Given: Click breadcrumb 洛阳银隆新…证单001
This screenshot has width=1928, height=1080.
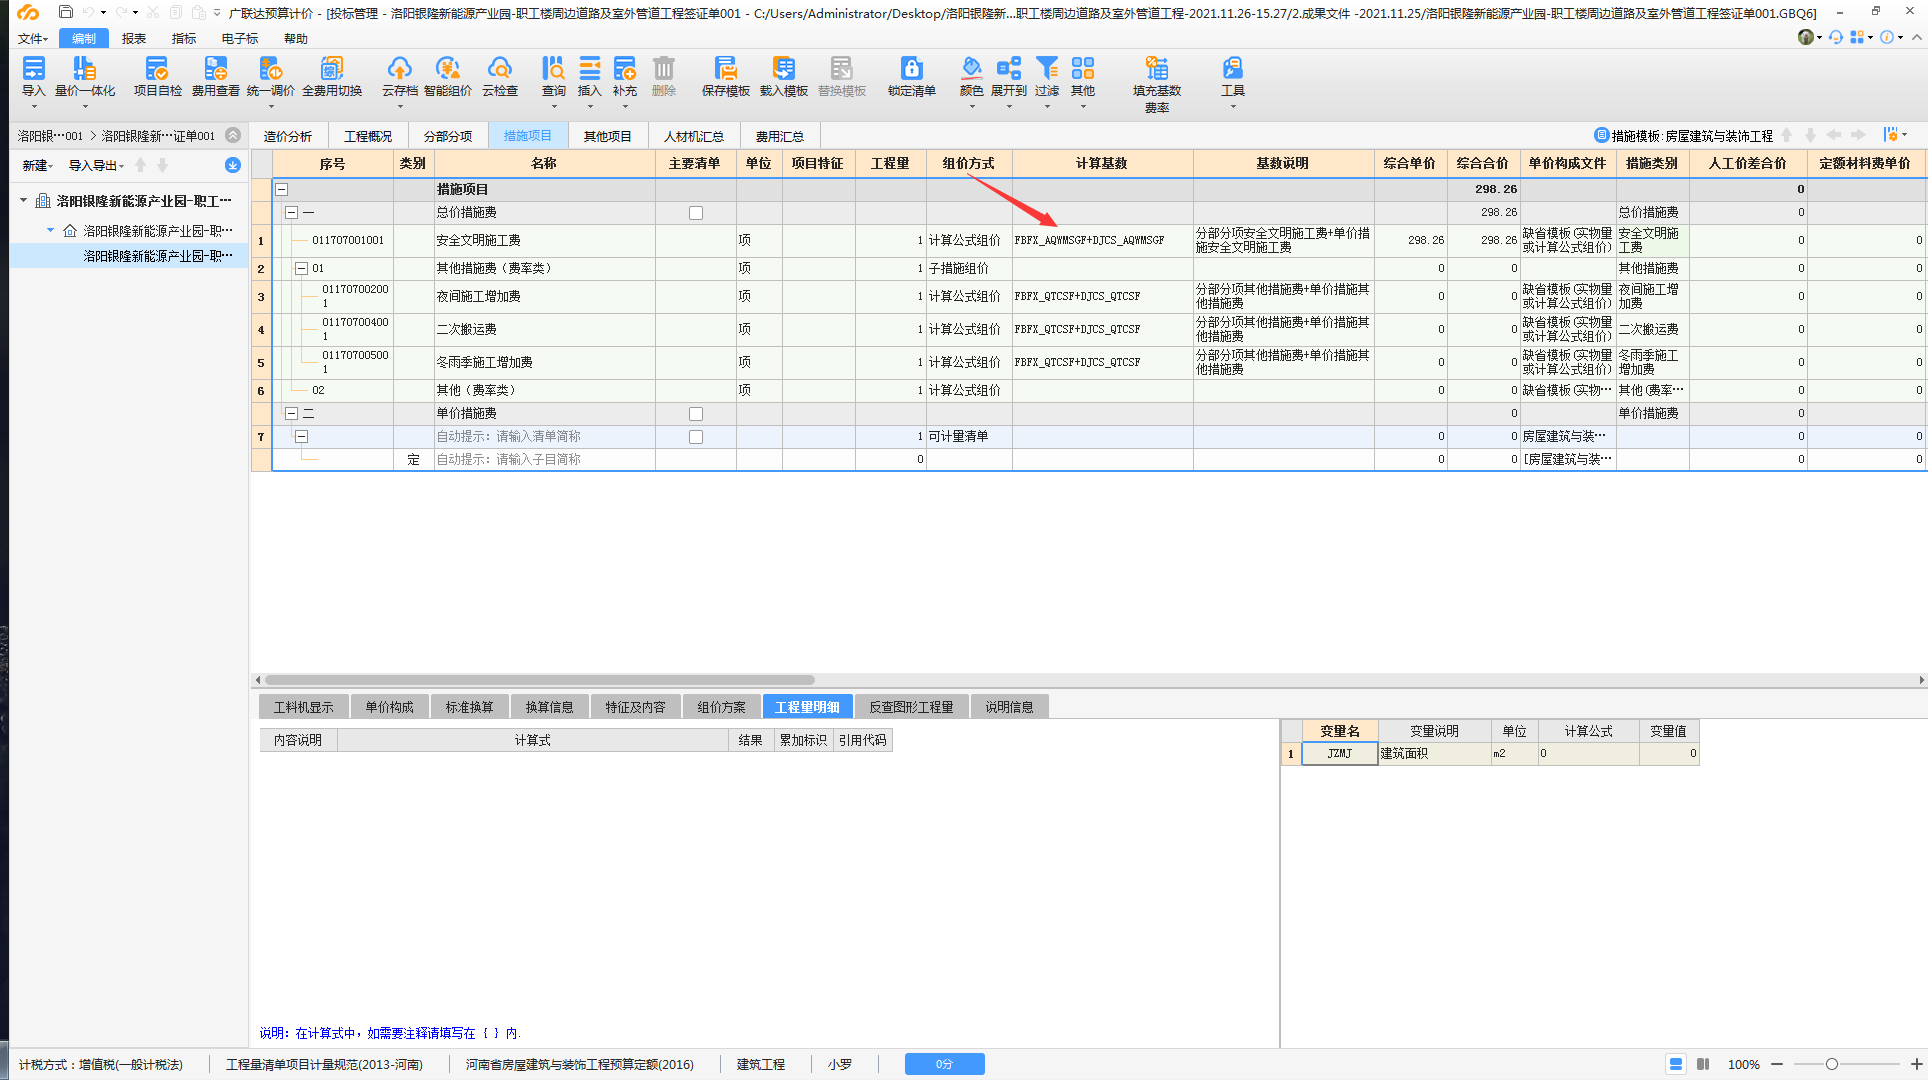Looking at the screenshot, I should (x=158, y=136).
